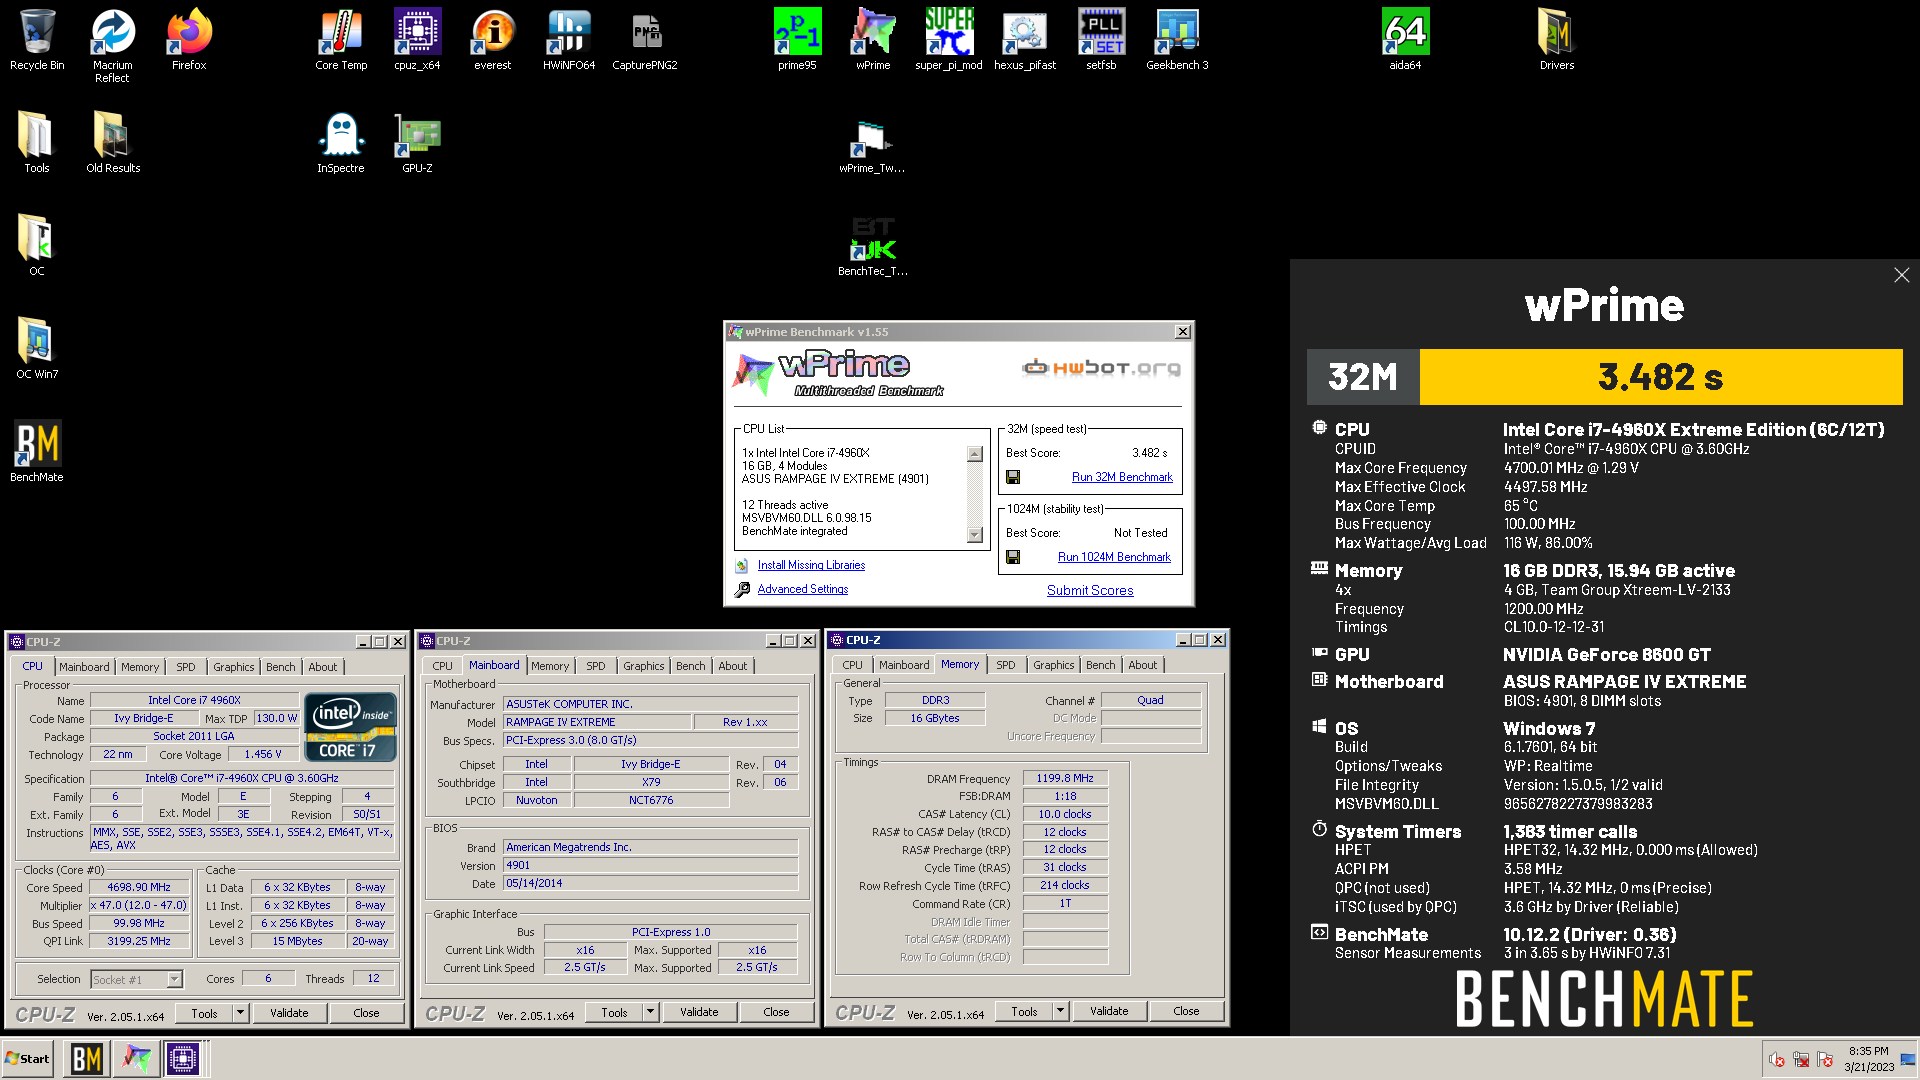Viewport: 1920px width, 1080px height.
Task: Select CapturePNG2 desktop icon
Action: tap(645, 40)
